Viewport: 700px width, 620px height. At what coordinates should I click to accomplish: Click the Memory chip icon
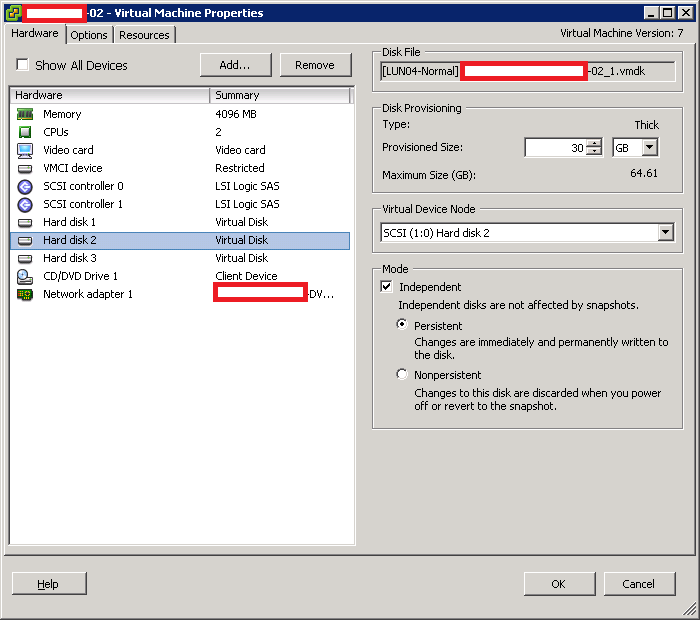pos(25,114)
